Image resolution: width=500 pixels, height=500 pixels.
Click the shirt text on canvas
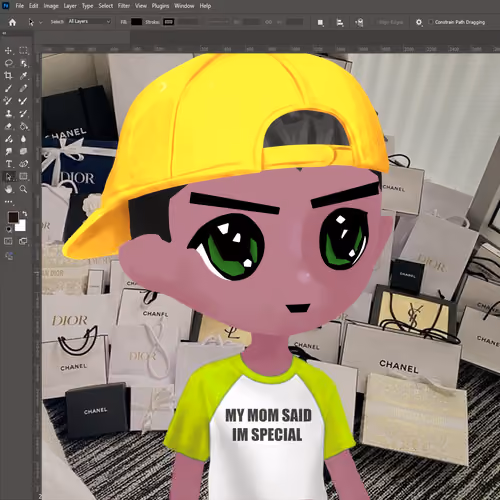pyautogui.click(x=268, y=425)
